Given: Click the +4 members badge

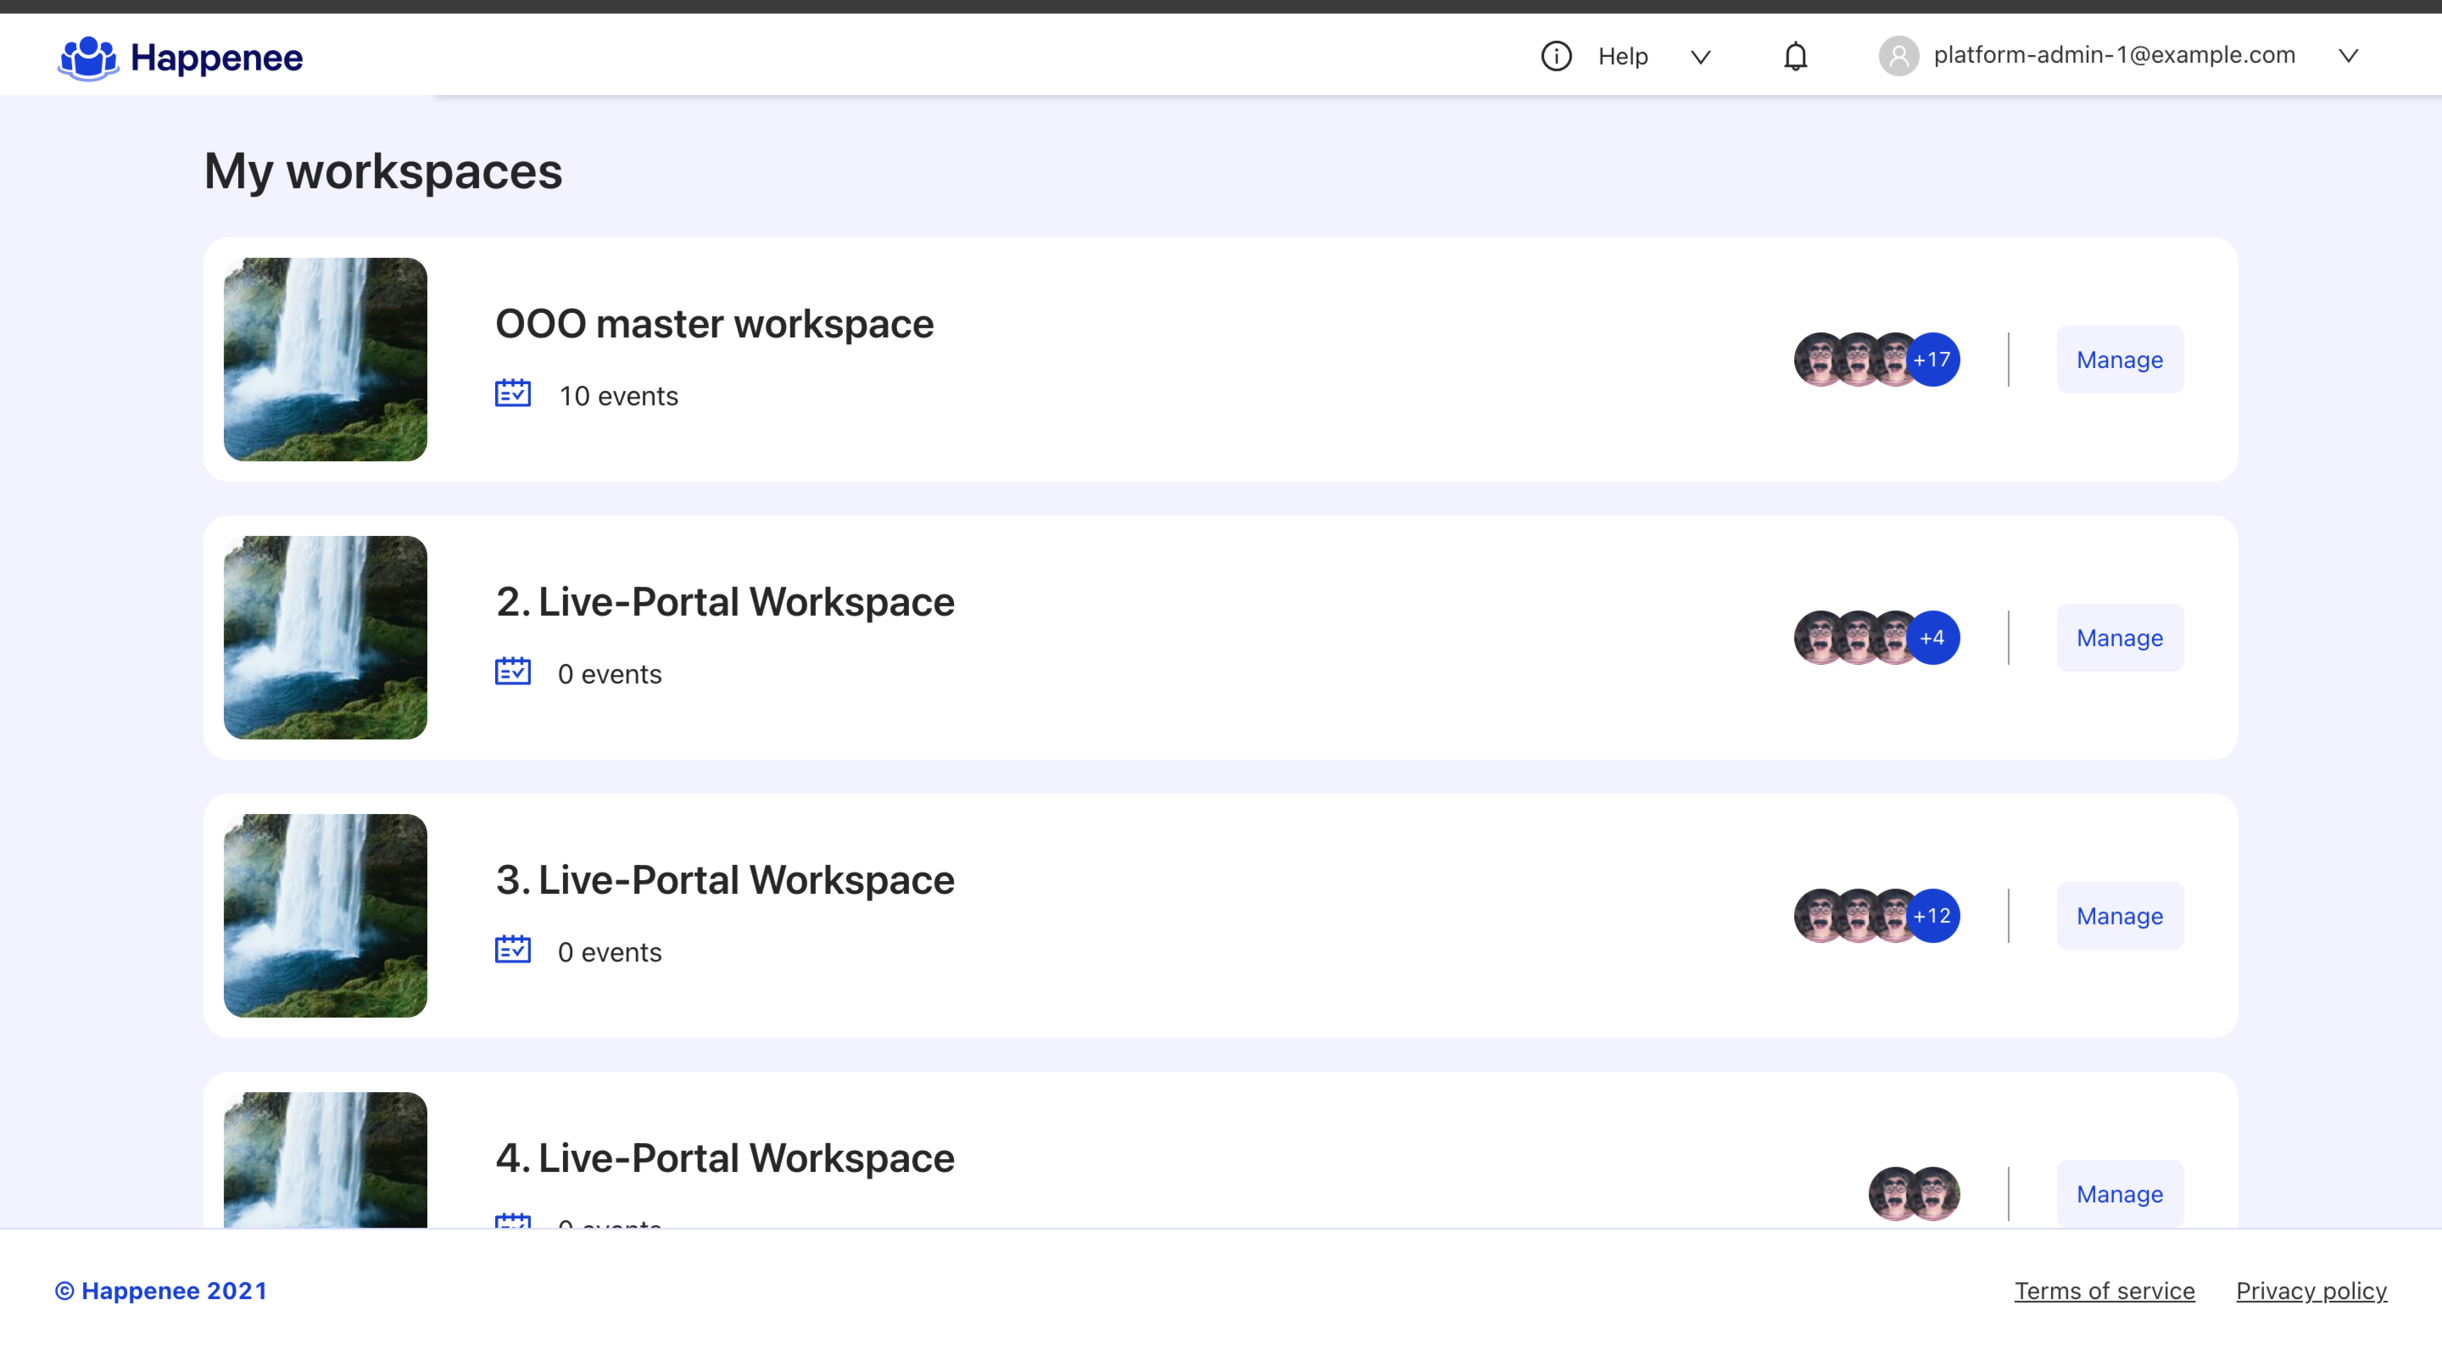Looking at the screenshot, I should 1932,638.
